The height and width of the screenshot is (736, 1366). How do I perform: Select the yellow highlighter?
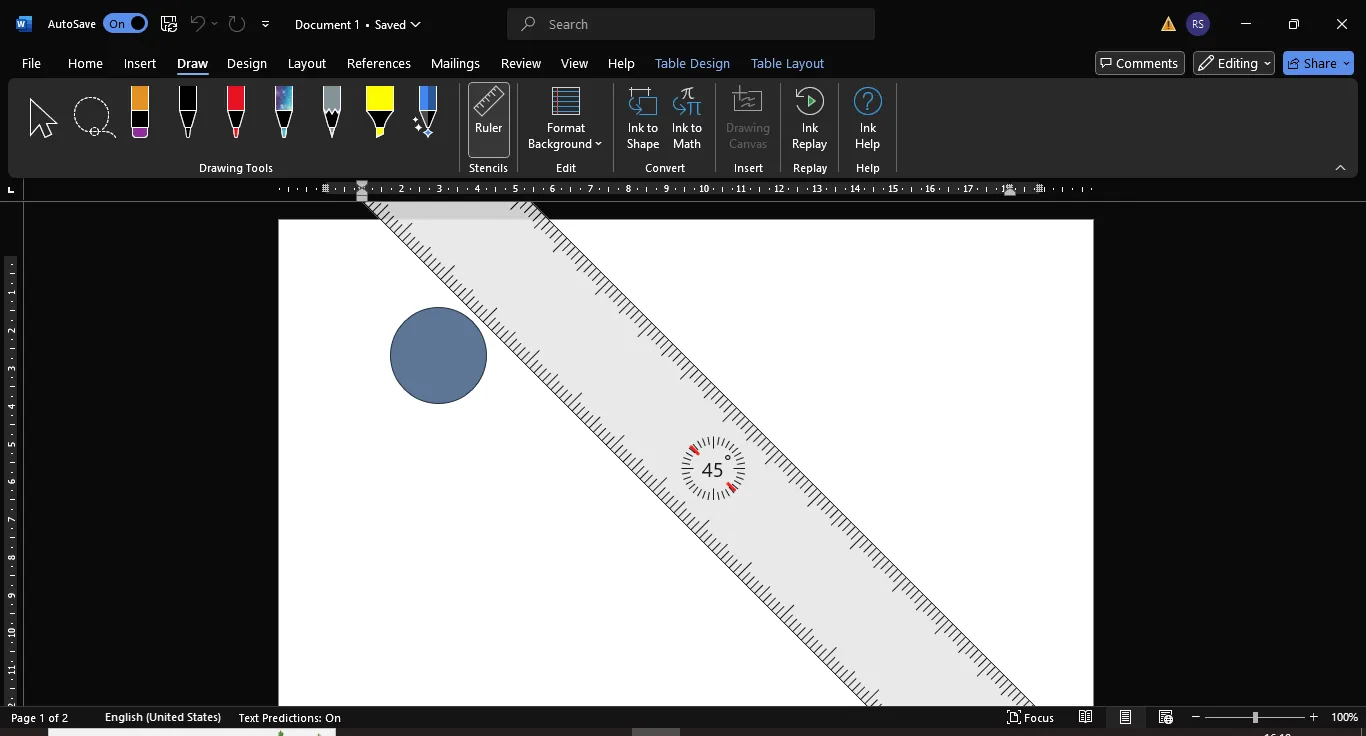pyautogui.click(x=380, y=112)
